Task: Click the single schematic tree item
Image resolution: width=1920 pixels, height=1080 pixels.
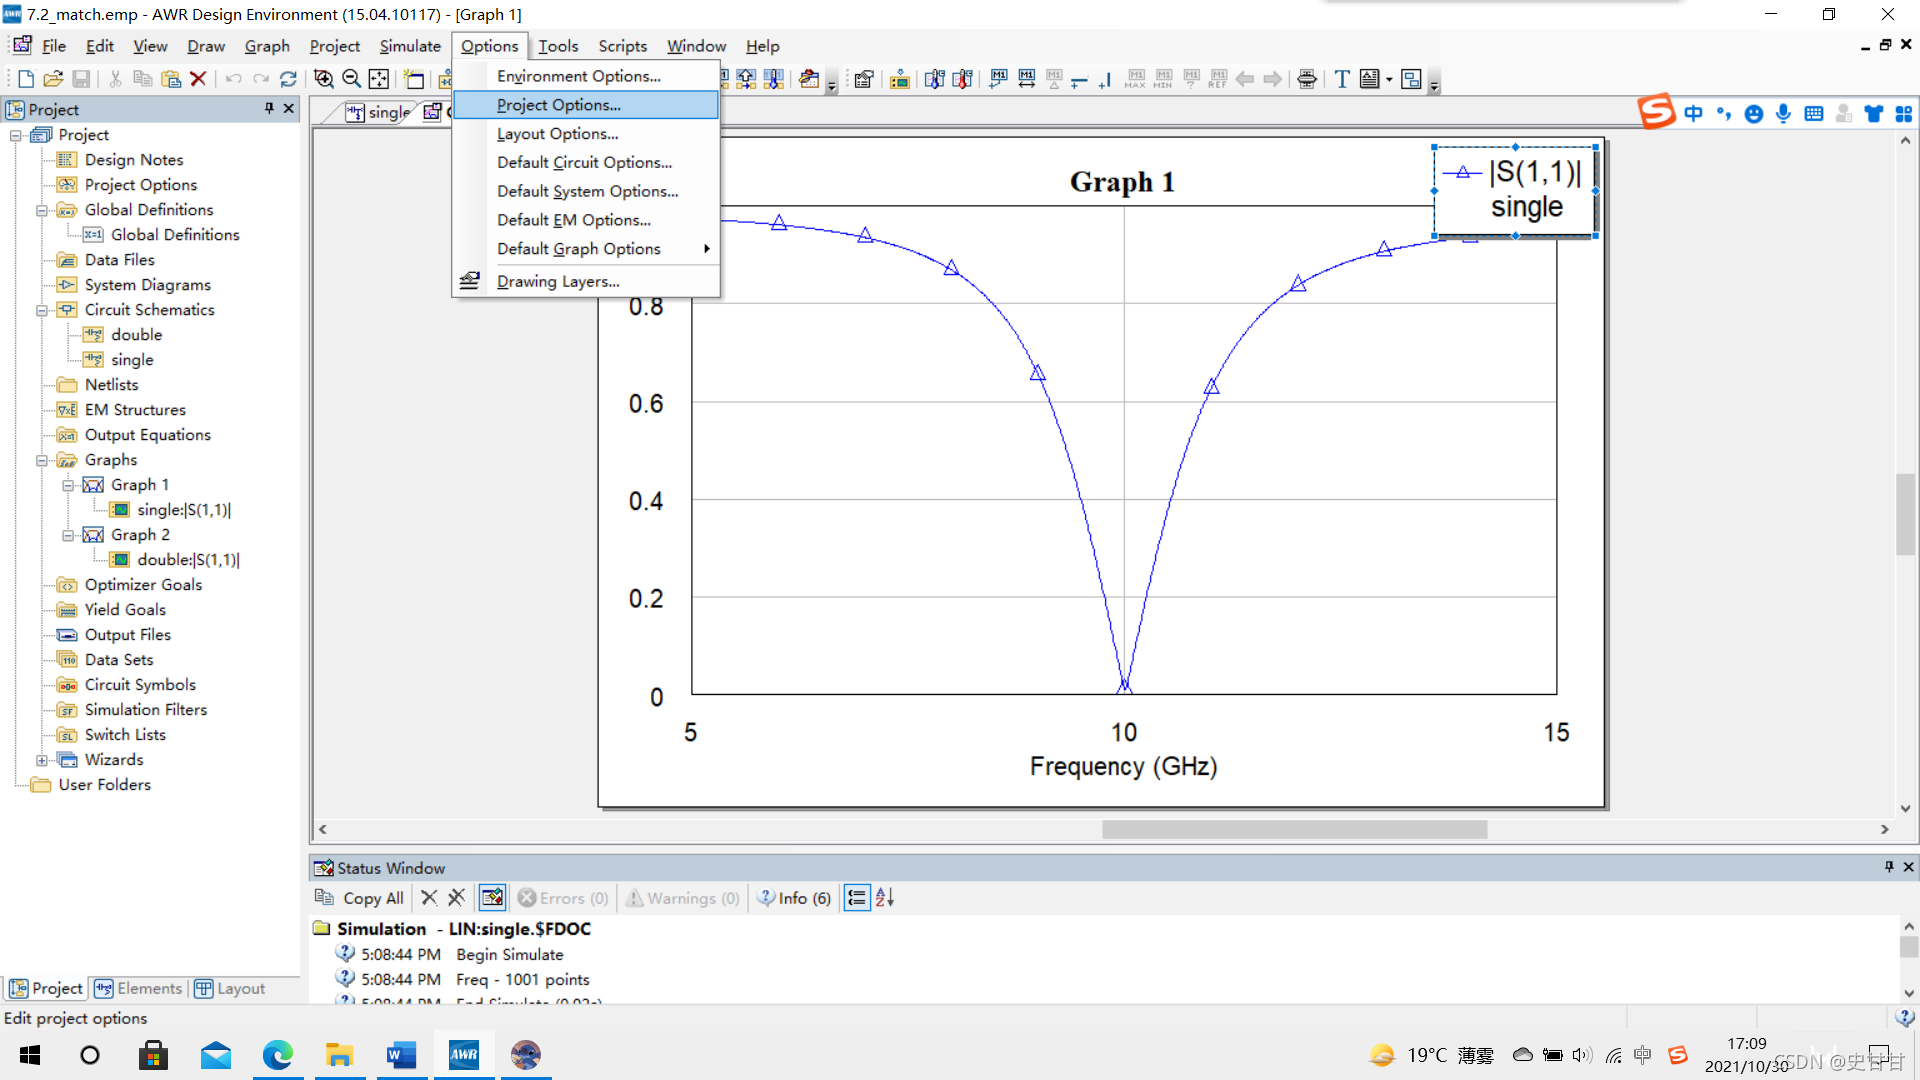Action: tap(131, 359)
